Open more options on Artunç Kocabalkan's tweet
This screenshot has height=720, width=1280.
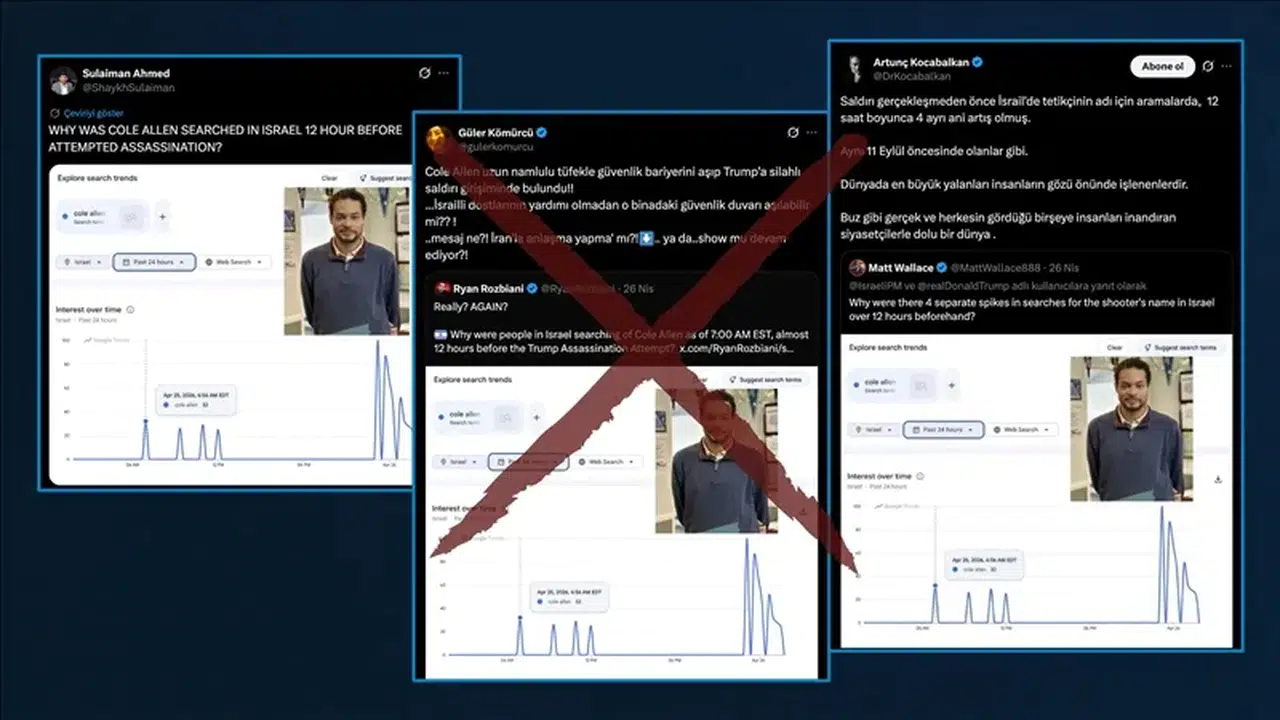click(x=1226, y=66)
